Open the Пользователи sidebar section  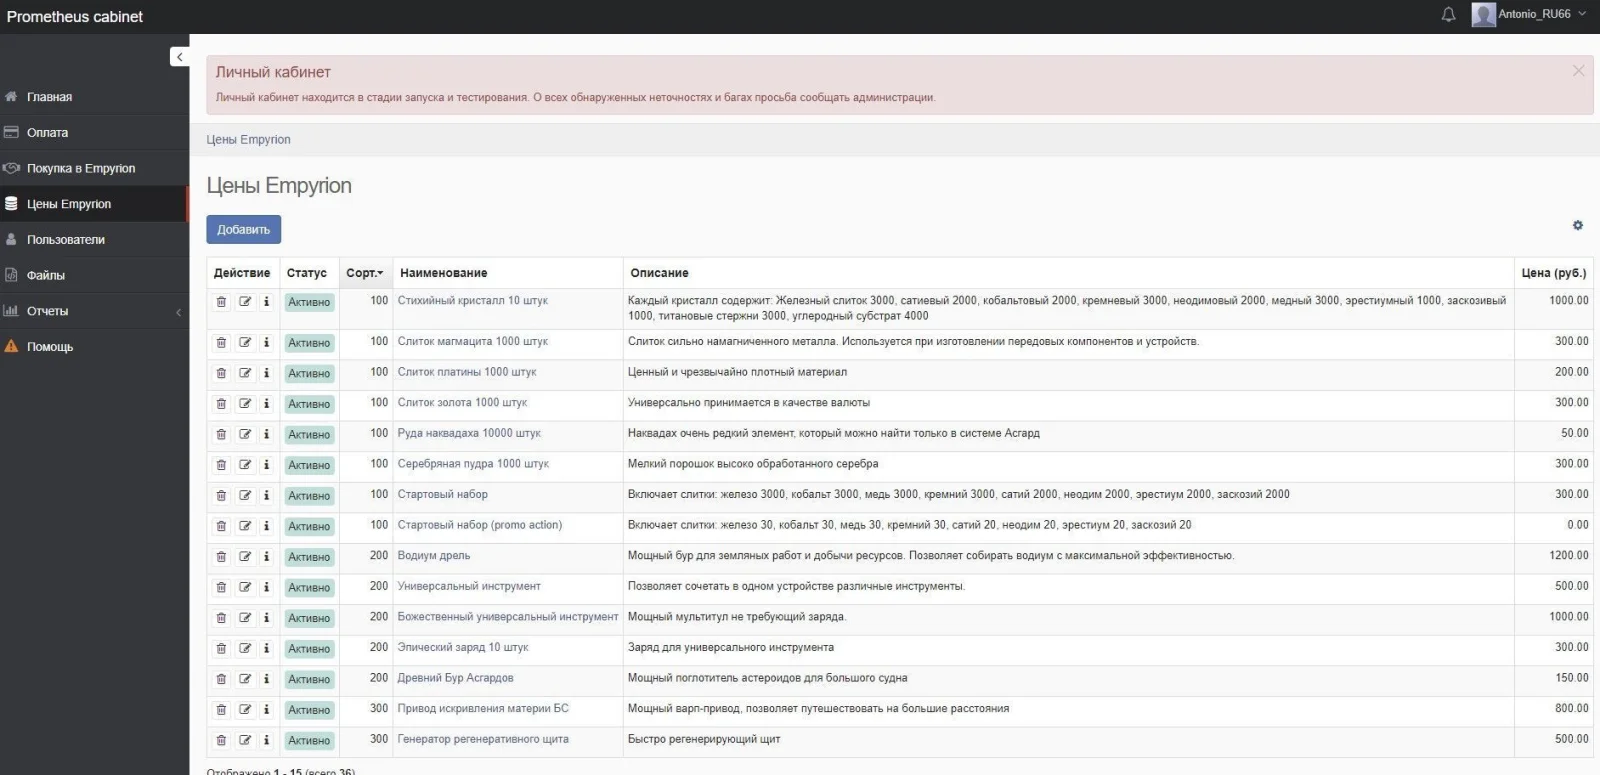66,240
